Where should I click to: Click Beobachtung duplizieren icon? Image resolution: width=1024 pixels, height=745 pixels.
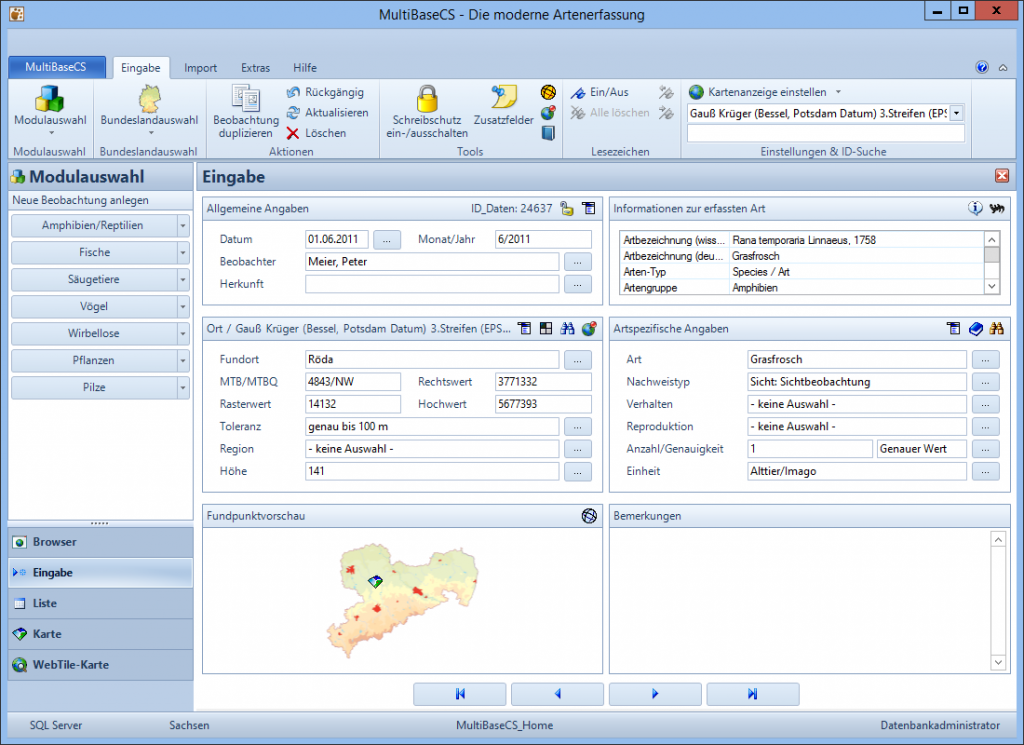point(245,98)
